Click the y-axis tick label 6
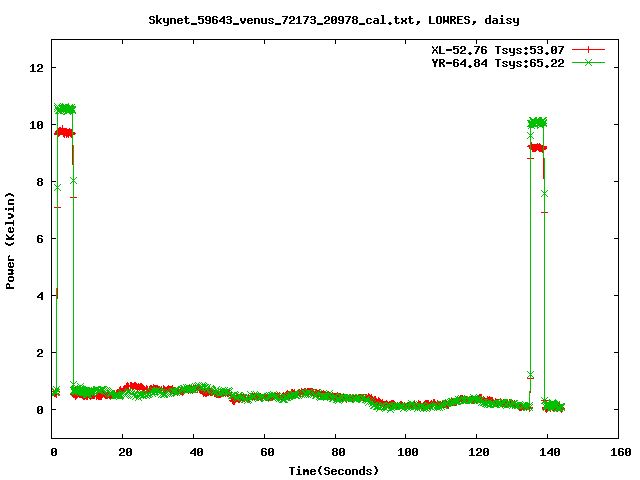 click(x=40, y=239)
